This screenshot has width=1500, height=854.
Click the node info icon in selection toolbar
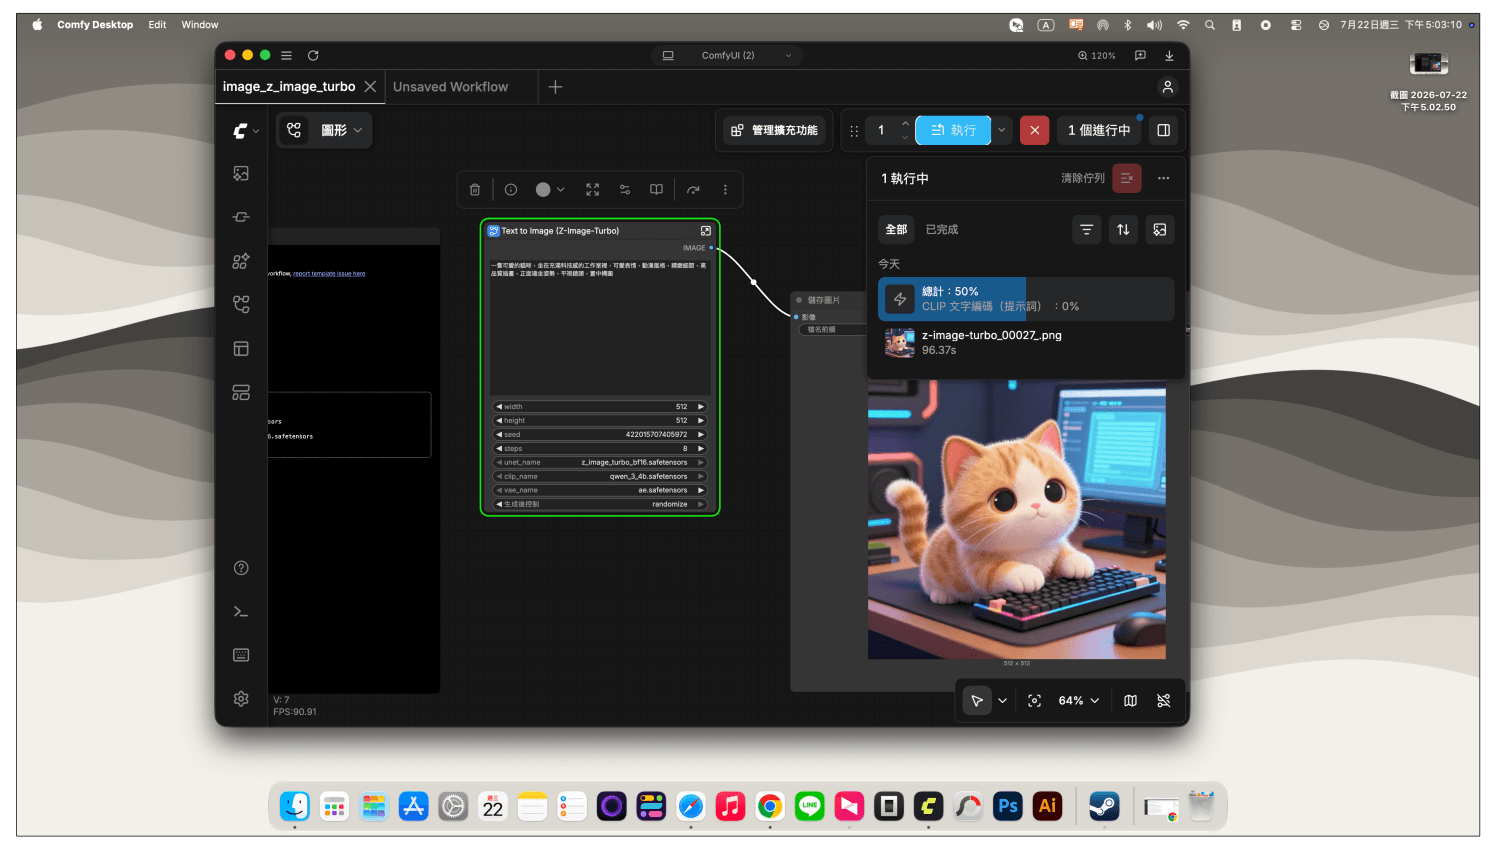[511, 189]
